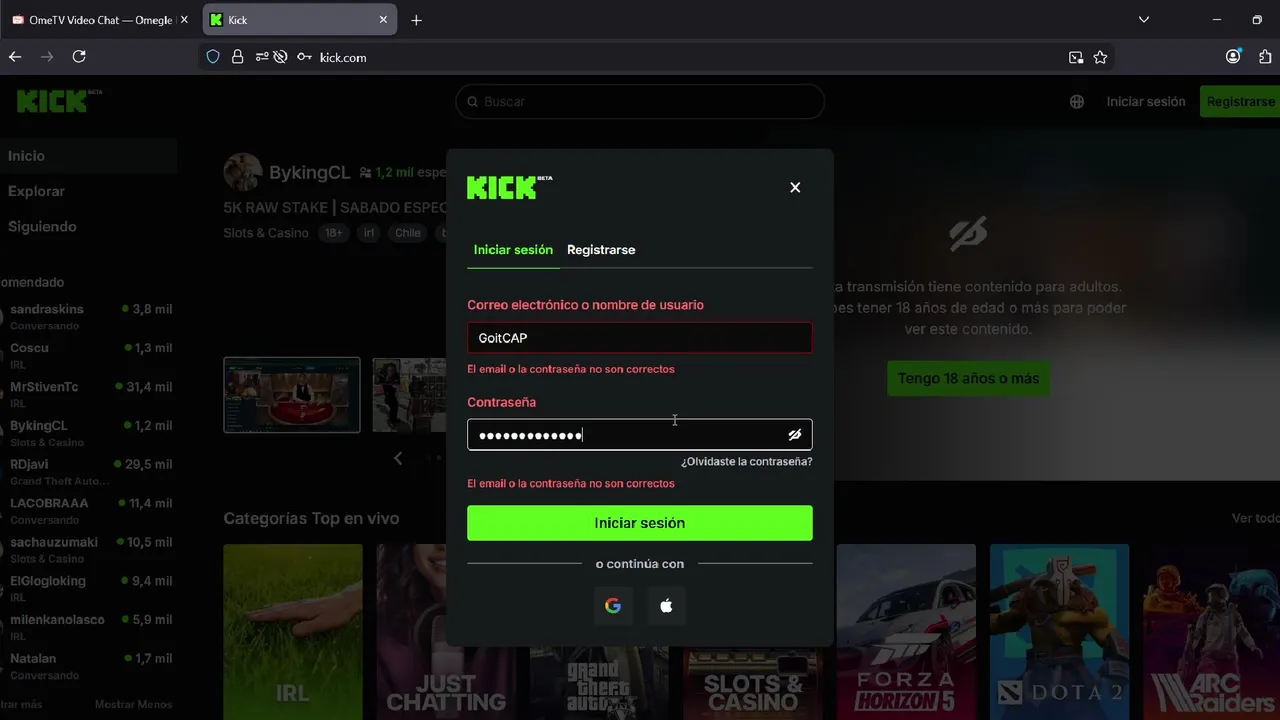Open a new browser tab
The width and height of the screenshot is (1280, 720).
pyautogui.click(x=417, y=20)
